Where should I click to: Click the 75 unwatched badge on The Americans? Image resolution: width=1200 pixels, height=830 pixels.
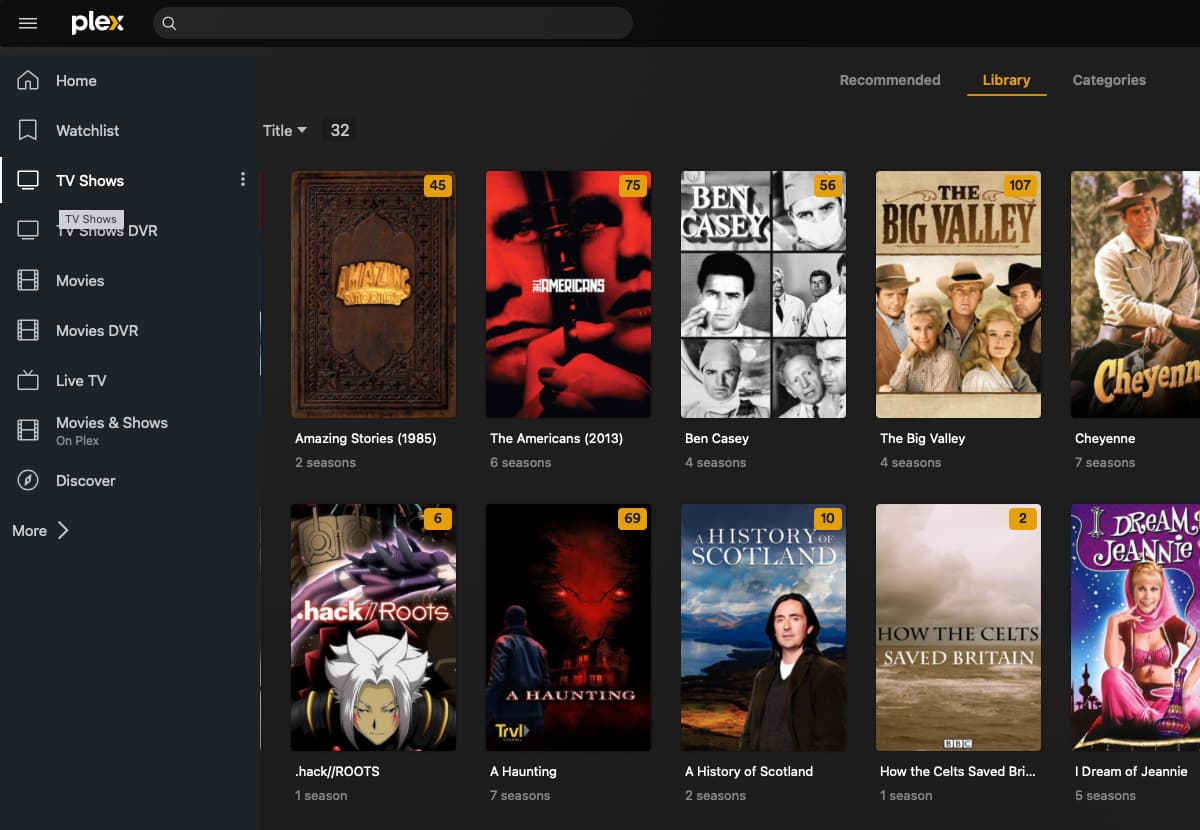point(632,185)
